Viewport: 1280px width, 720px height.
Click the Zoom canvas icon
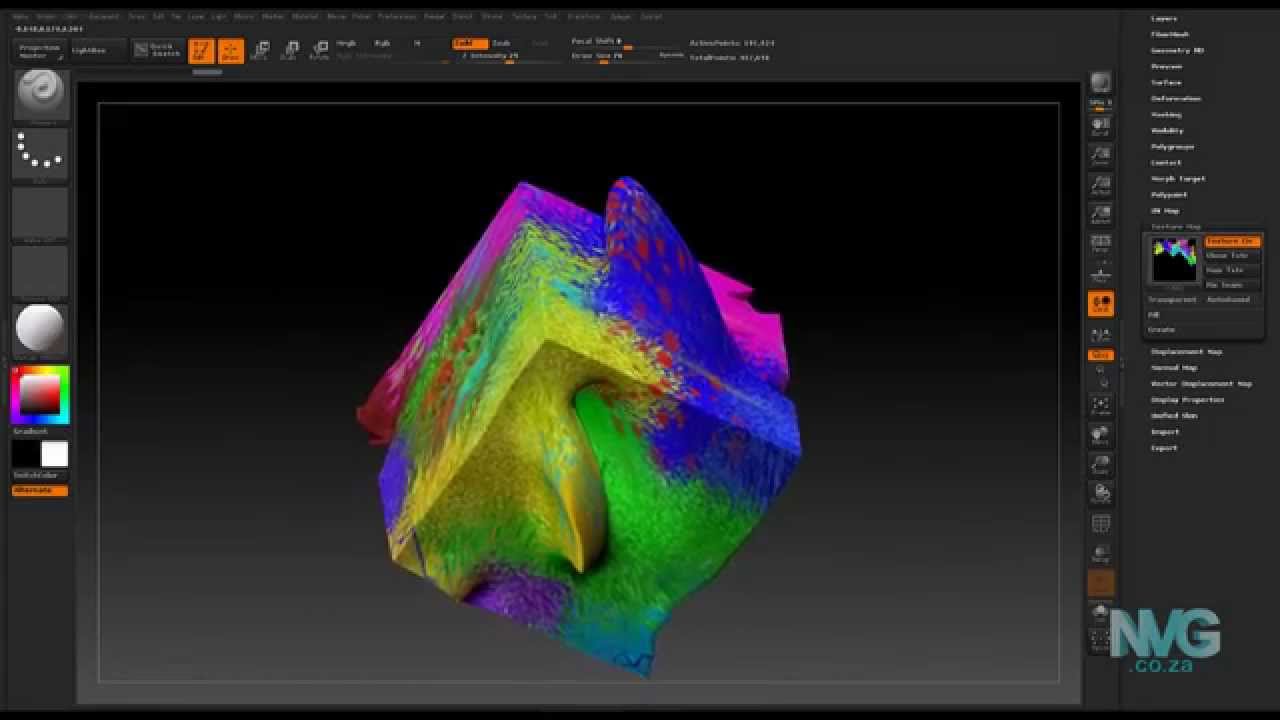(x=1101, y=155)
